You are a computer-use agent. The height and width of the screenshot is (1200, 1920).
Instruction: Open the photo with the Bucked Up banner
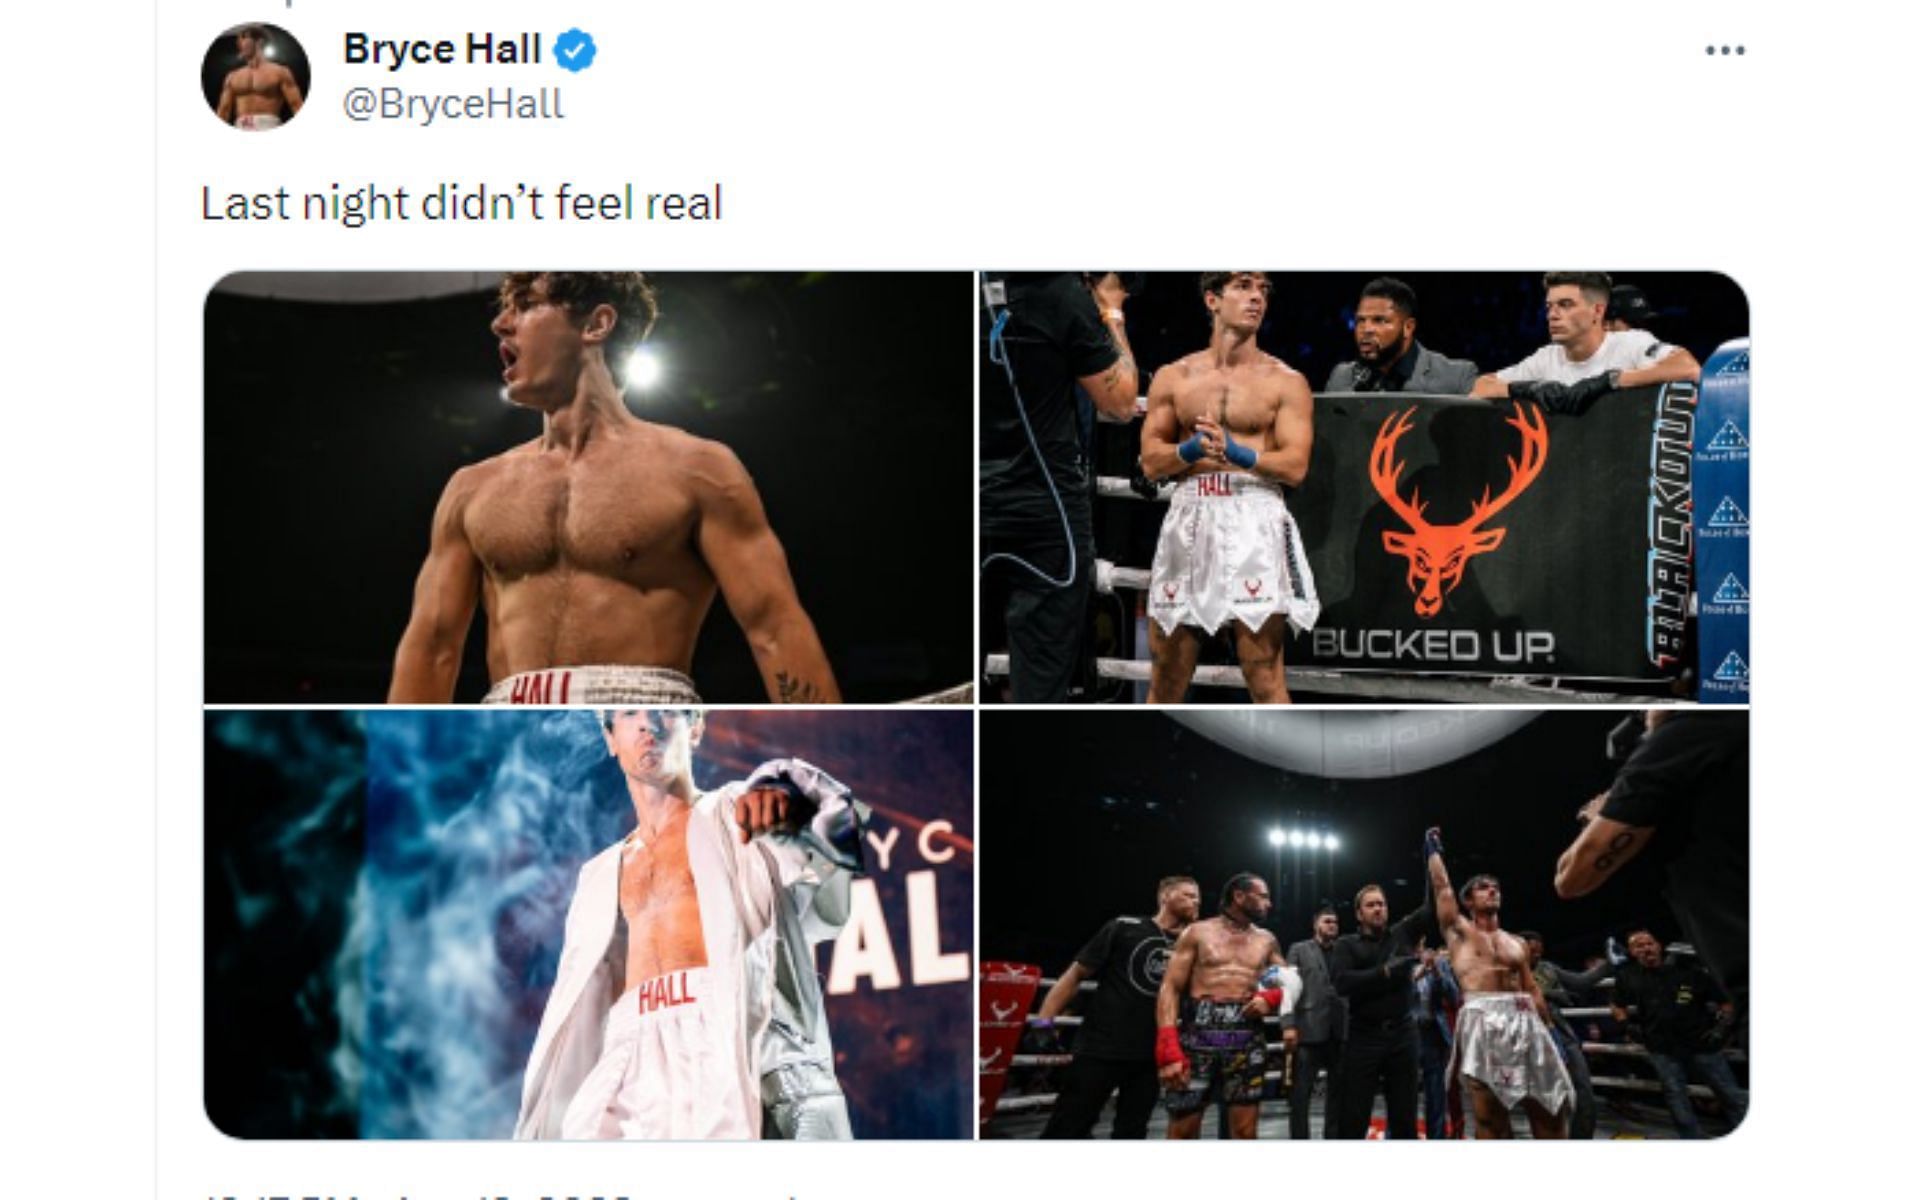point(1364,487)
